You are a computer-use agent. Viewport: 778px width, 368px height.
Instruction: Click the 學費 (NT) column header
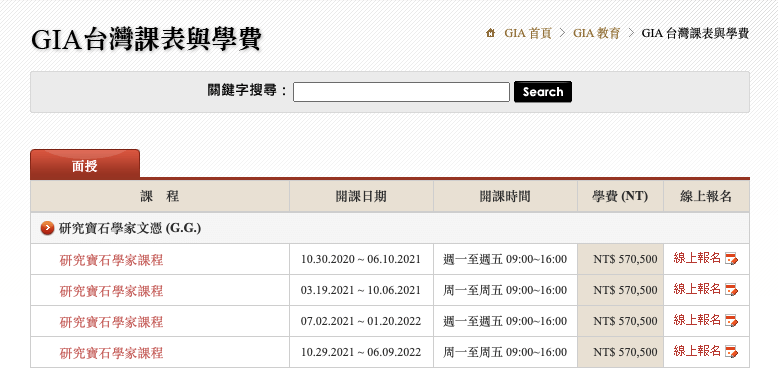click(620, 196)
